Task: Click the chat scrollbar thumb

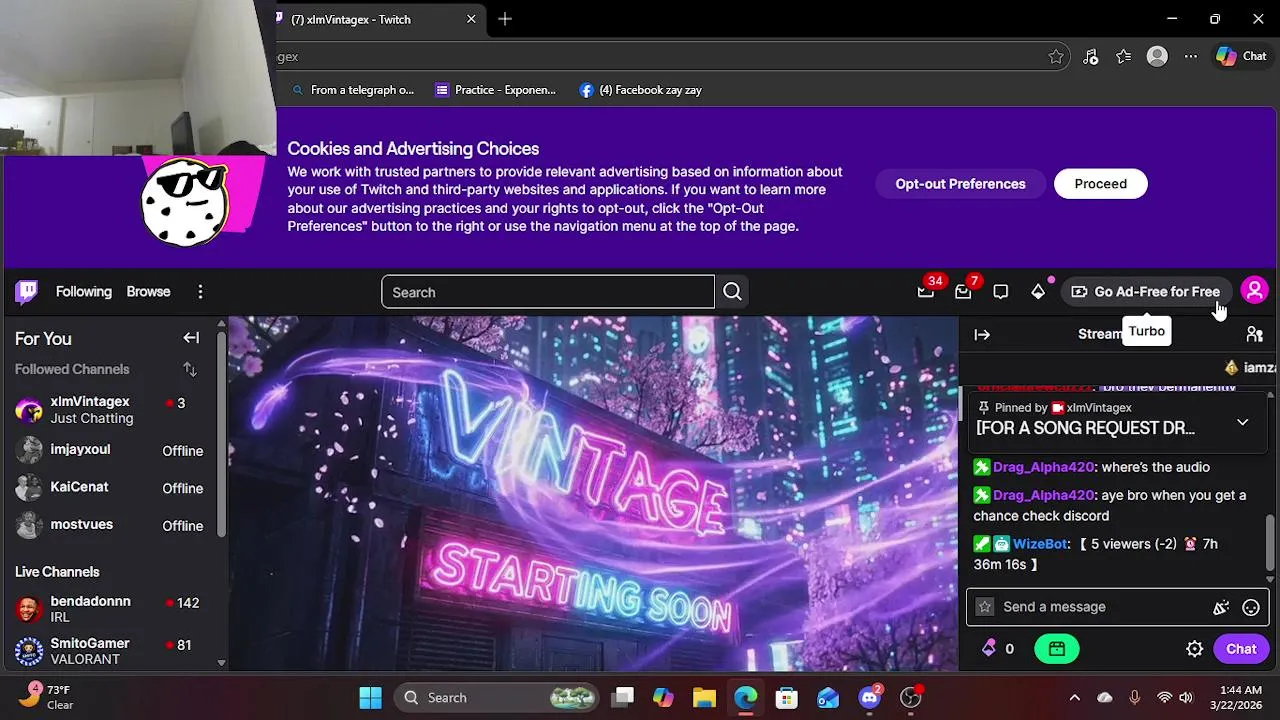Action: click(1271, 540)
